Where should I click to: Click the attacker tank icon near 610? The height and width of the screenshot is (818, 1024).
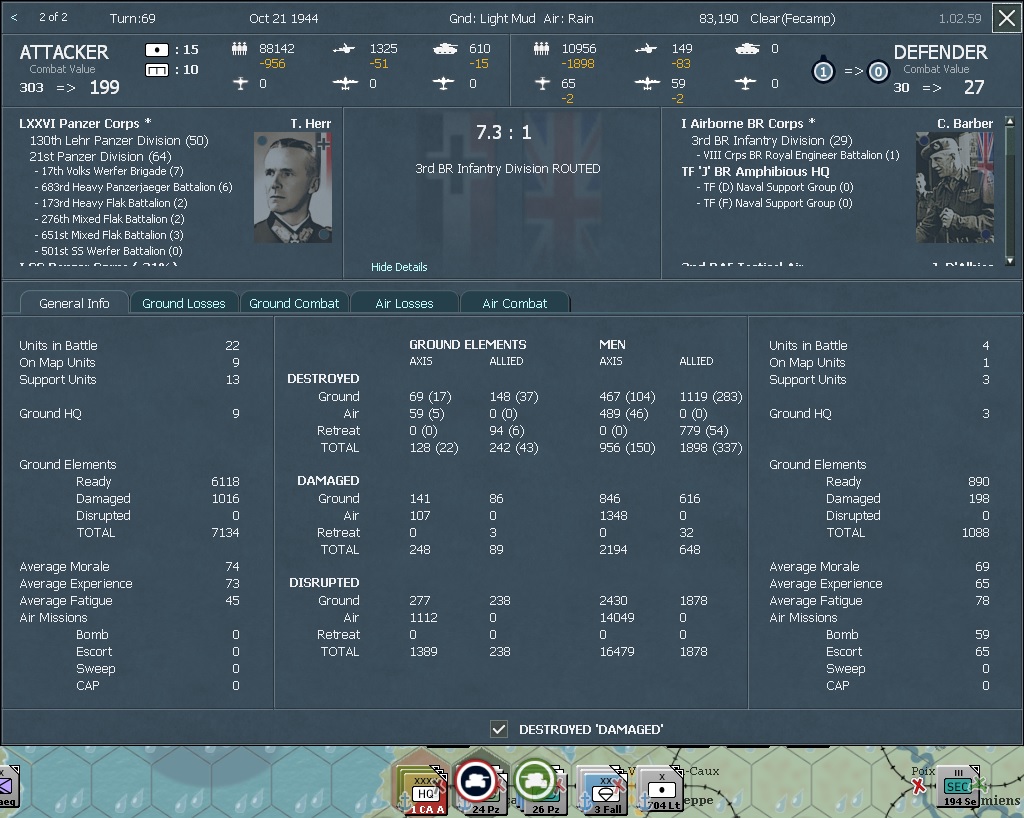point(445,48)
